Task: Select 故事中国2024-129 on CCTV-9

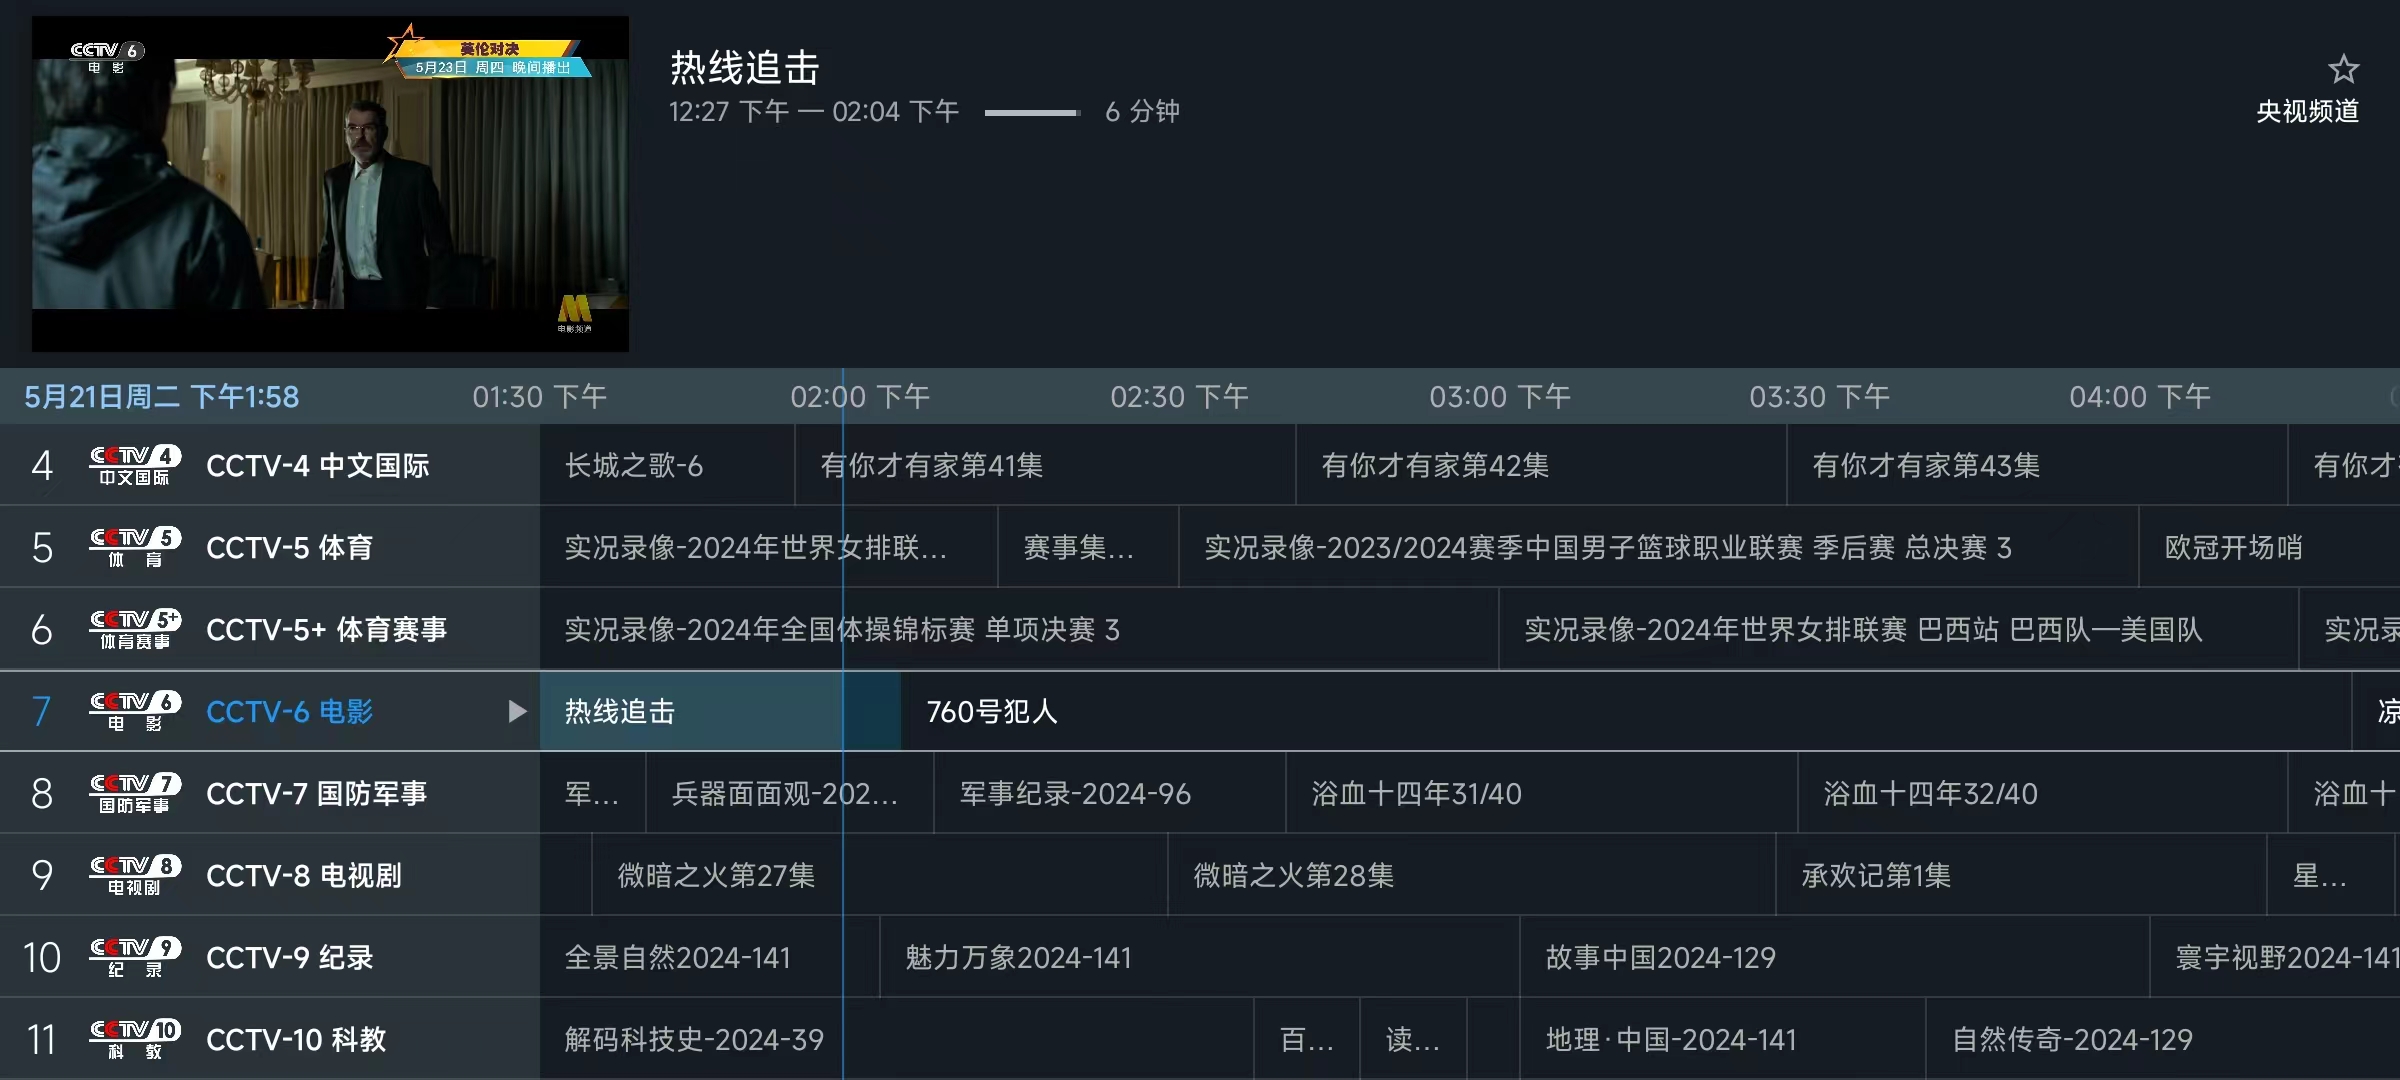Action: pos(1660,957)
